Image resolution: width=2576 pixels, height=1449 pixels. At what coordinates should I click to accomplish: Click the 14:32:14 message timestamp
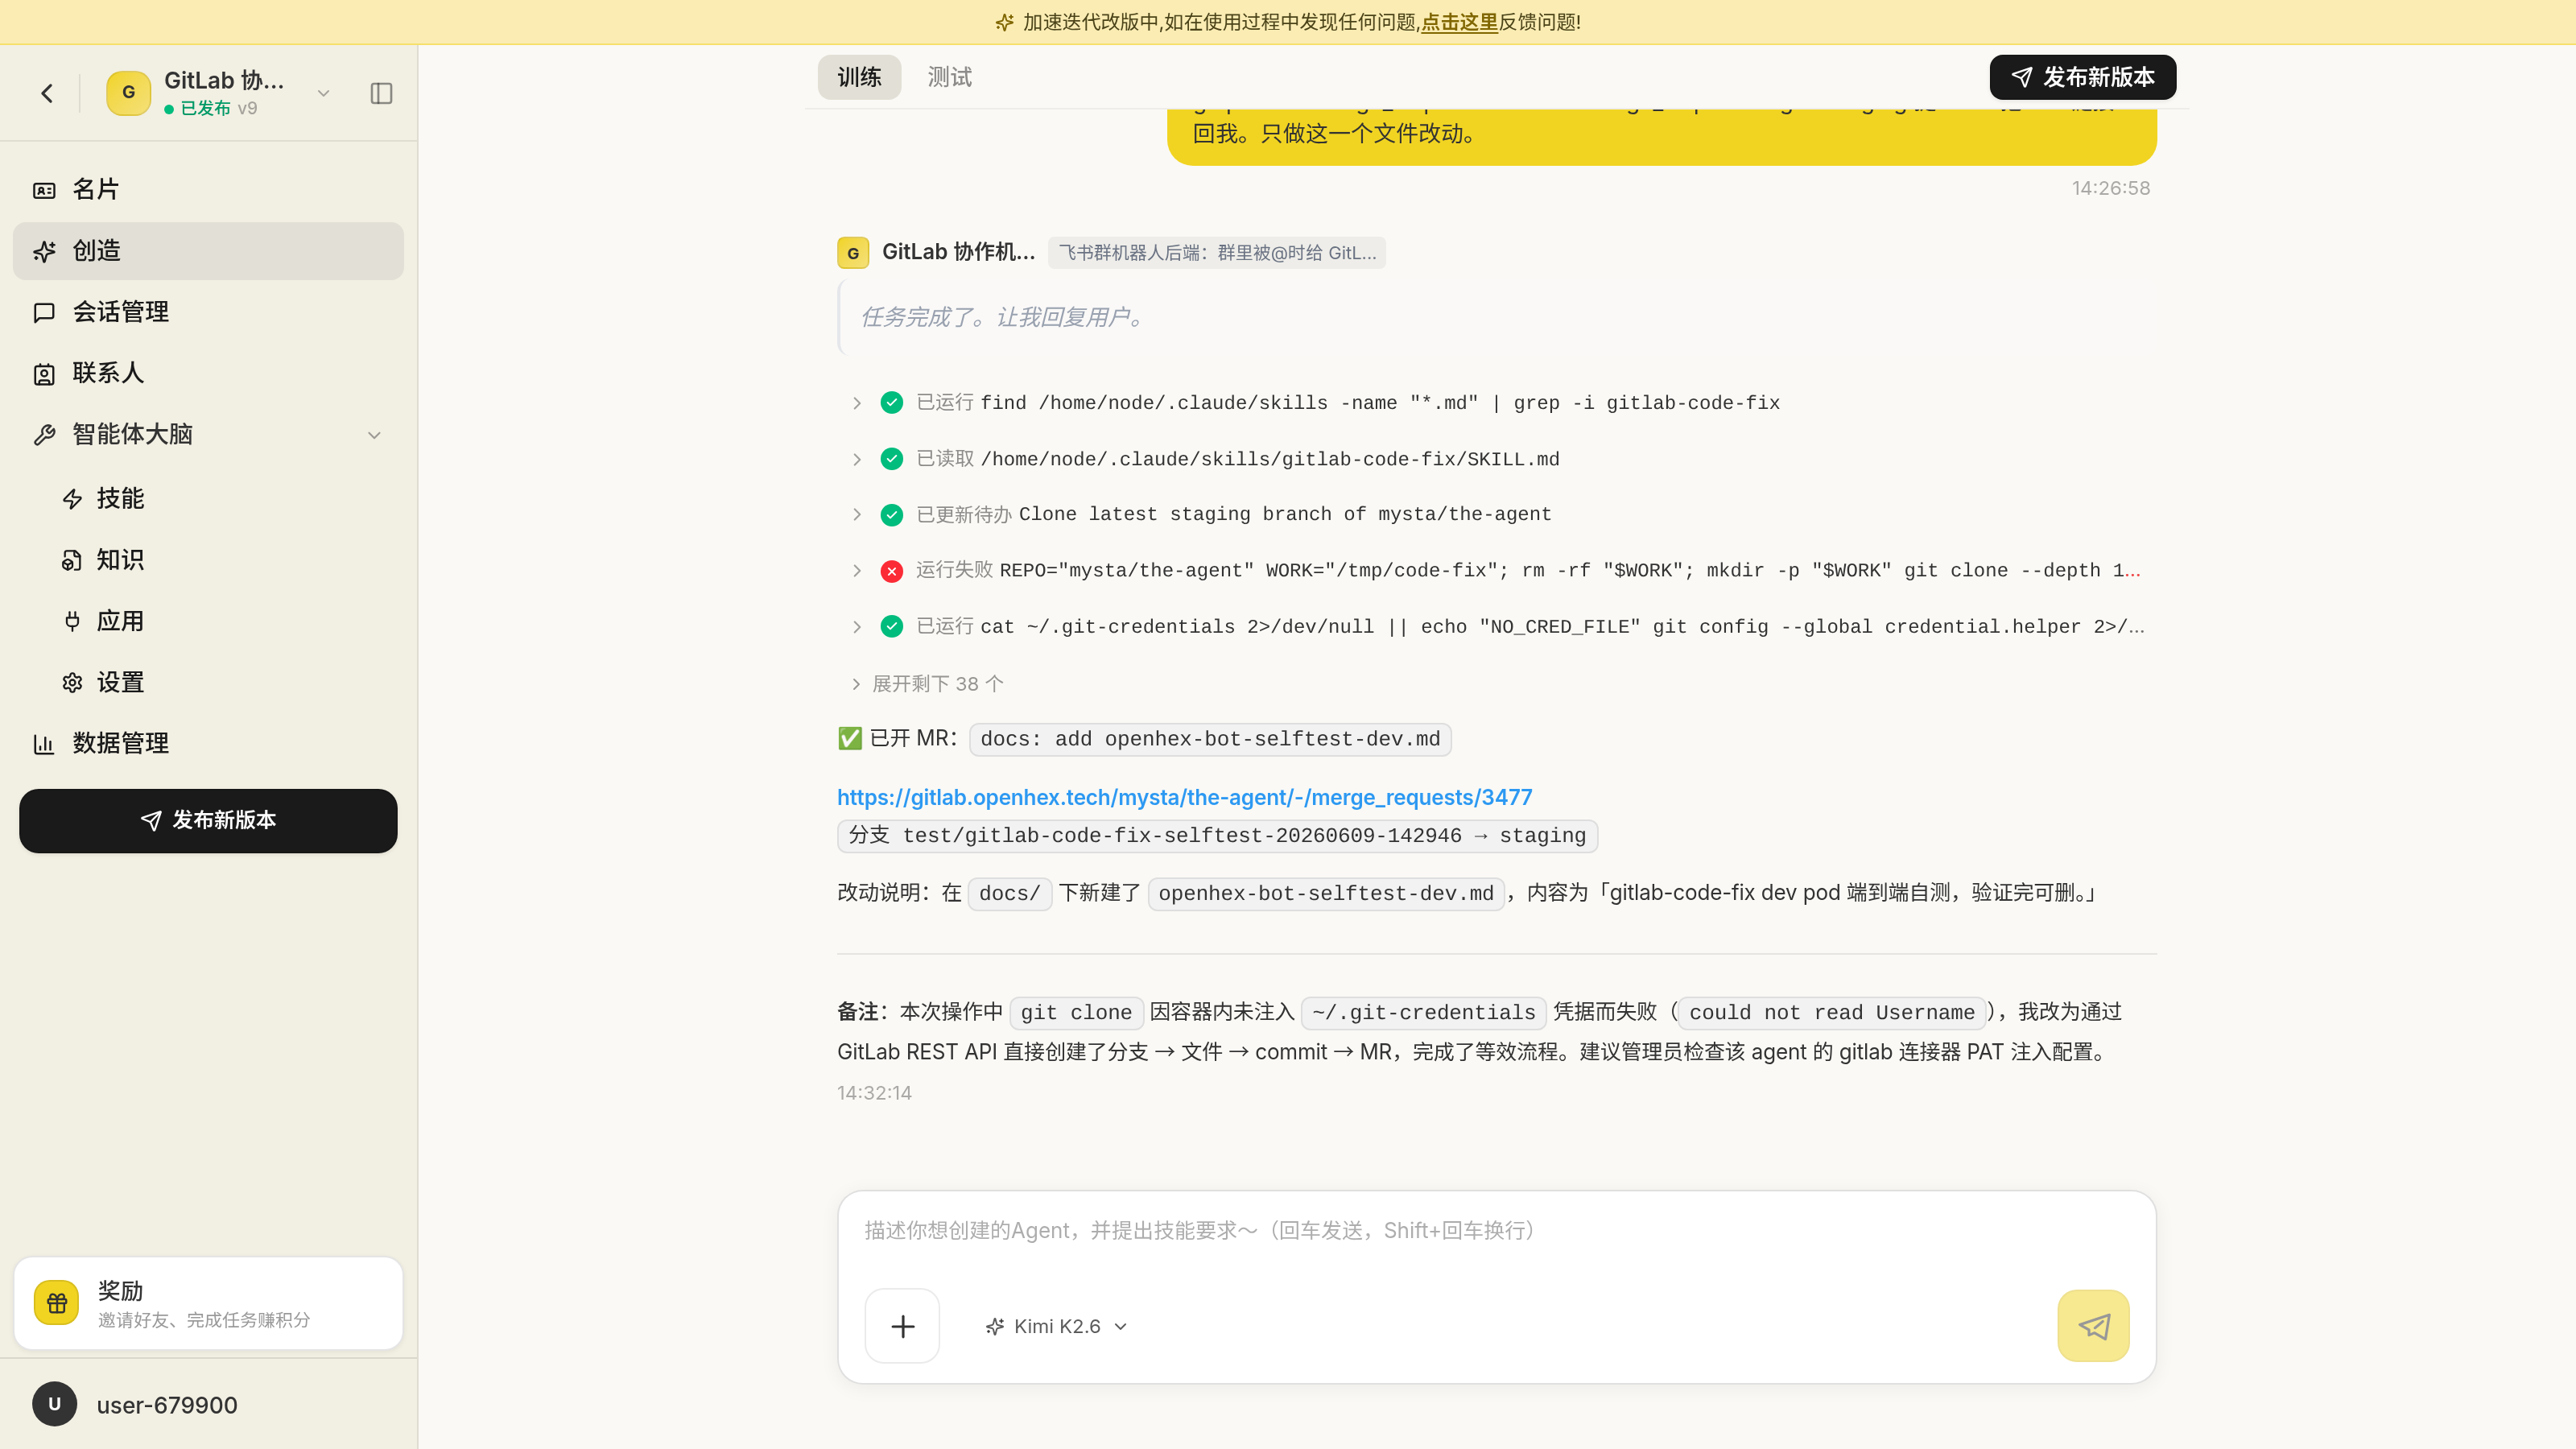pos(874,1093)
